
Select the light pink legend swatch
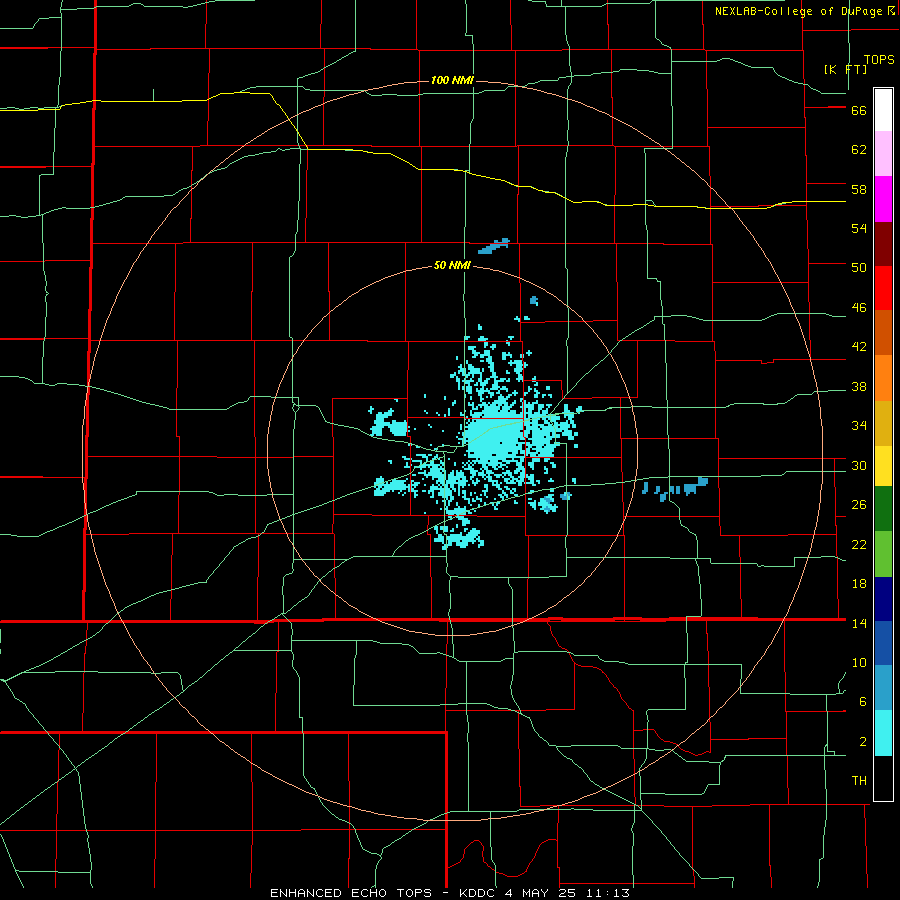[x=883, y=154]
